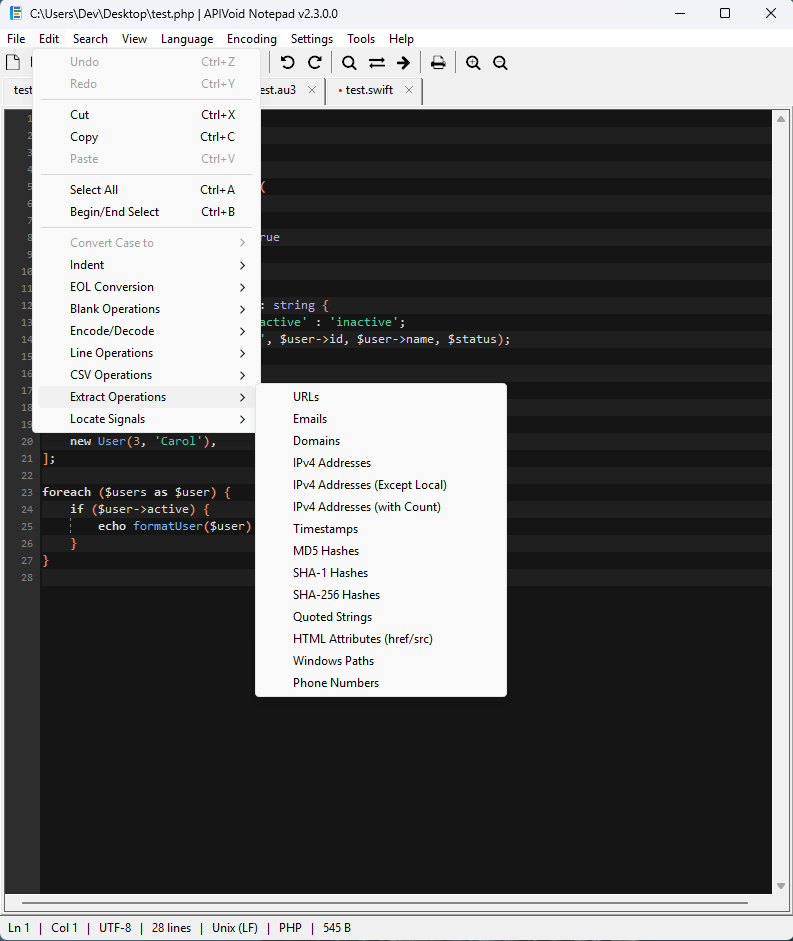Image resolution: width=793 pixels, height=941 pixels.
Task: Expand the Encode/Decode submenu
Action: pos(146,331)
